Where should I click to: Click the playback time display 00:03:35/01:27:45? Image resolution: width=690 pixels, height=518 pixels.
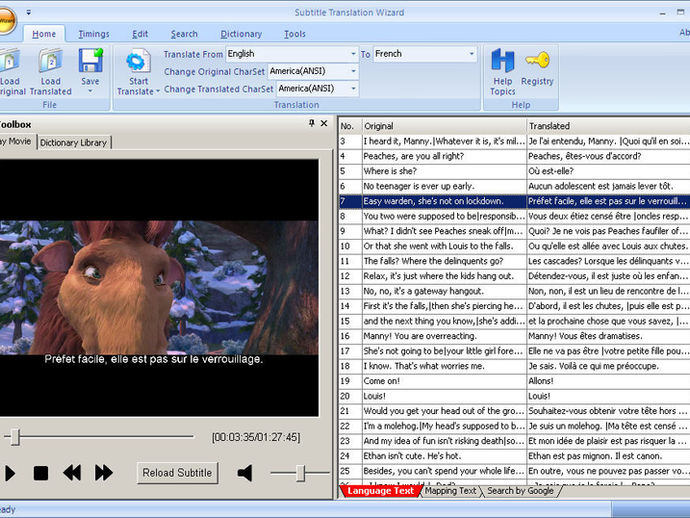256,437
